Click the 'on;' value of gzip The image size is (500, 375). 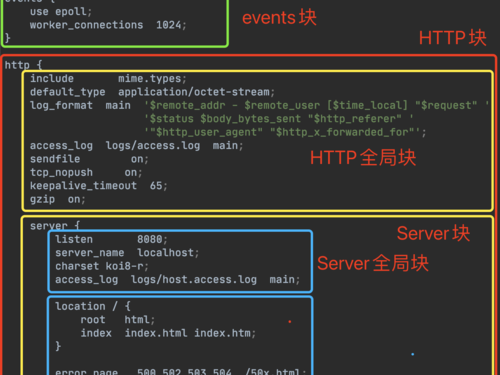(77, 199)
